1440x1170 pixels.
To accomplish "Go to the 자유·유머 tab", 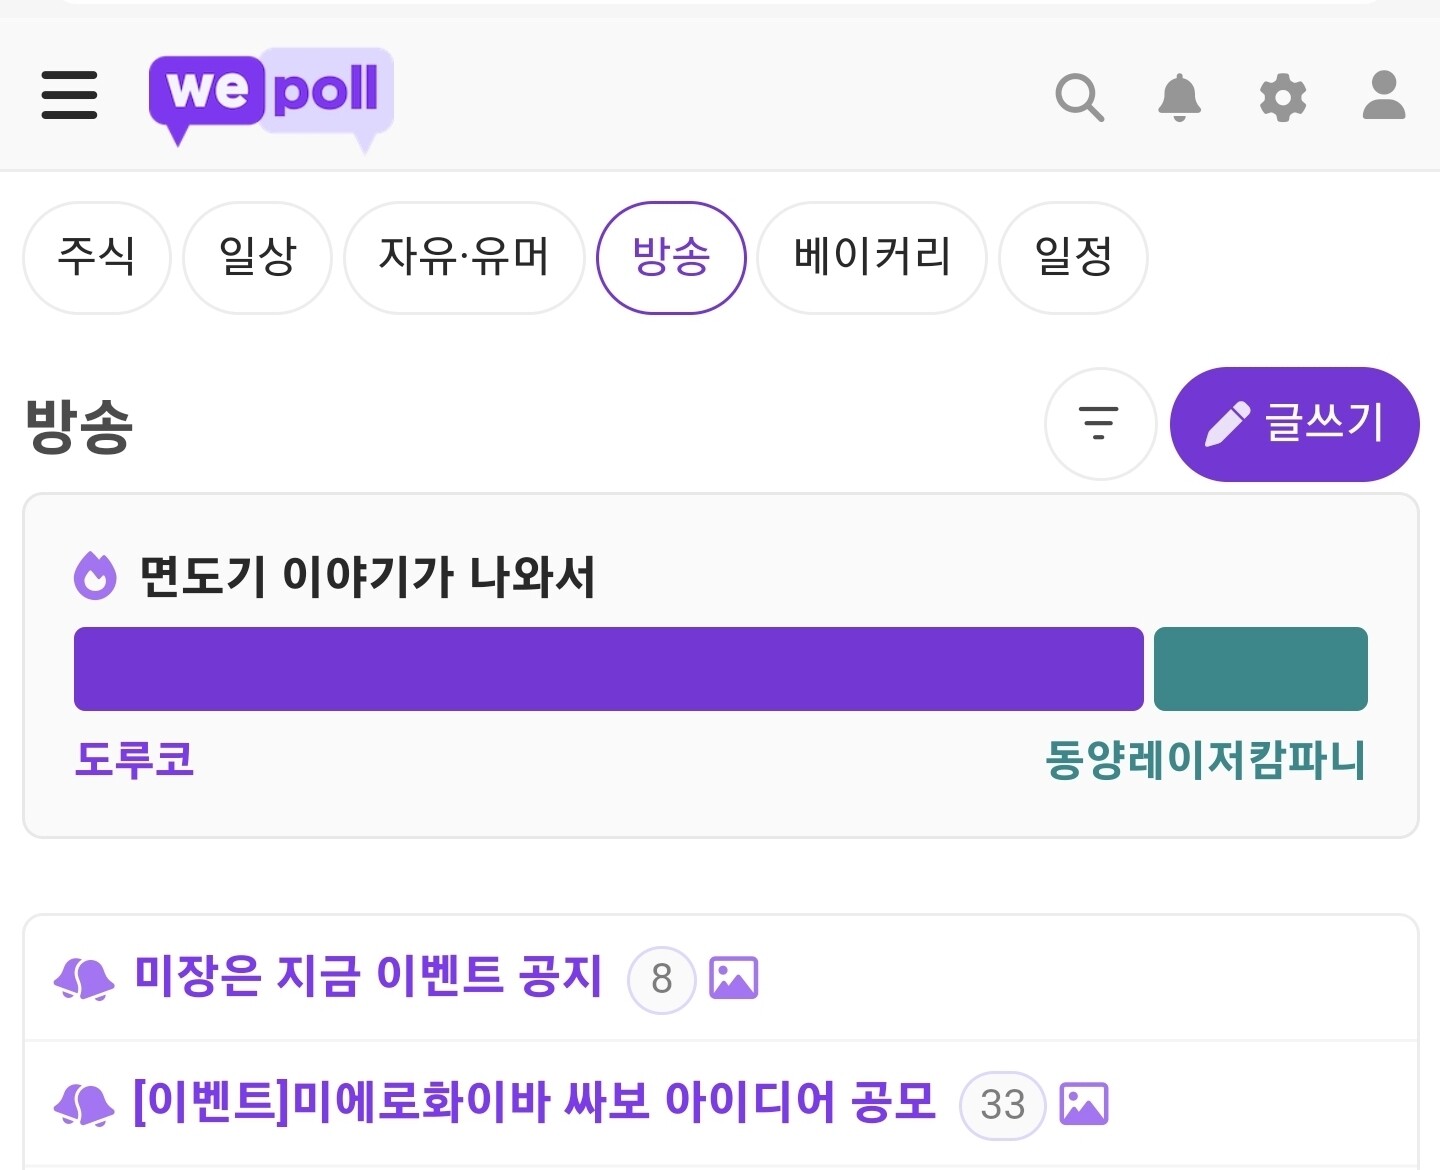I will coord(464,257).
